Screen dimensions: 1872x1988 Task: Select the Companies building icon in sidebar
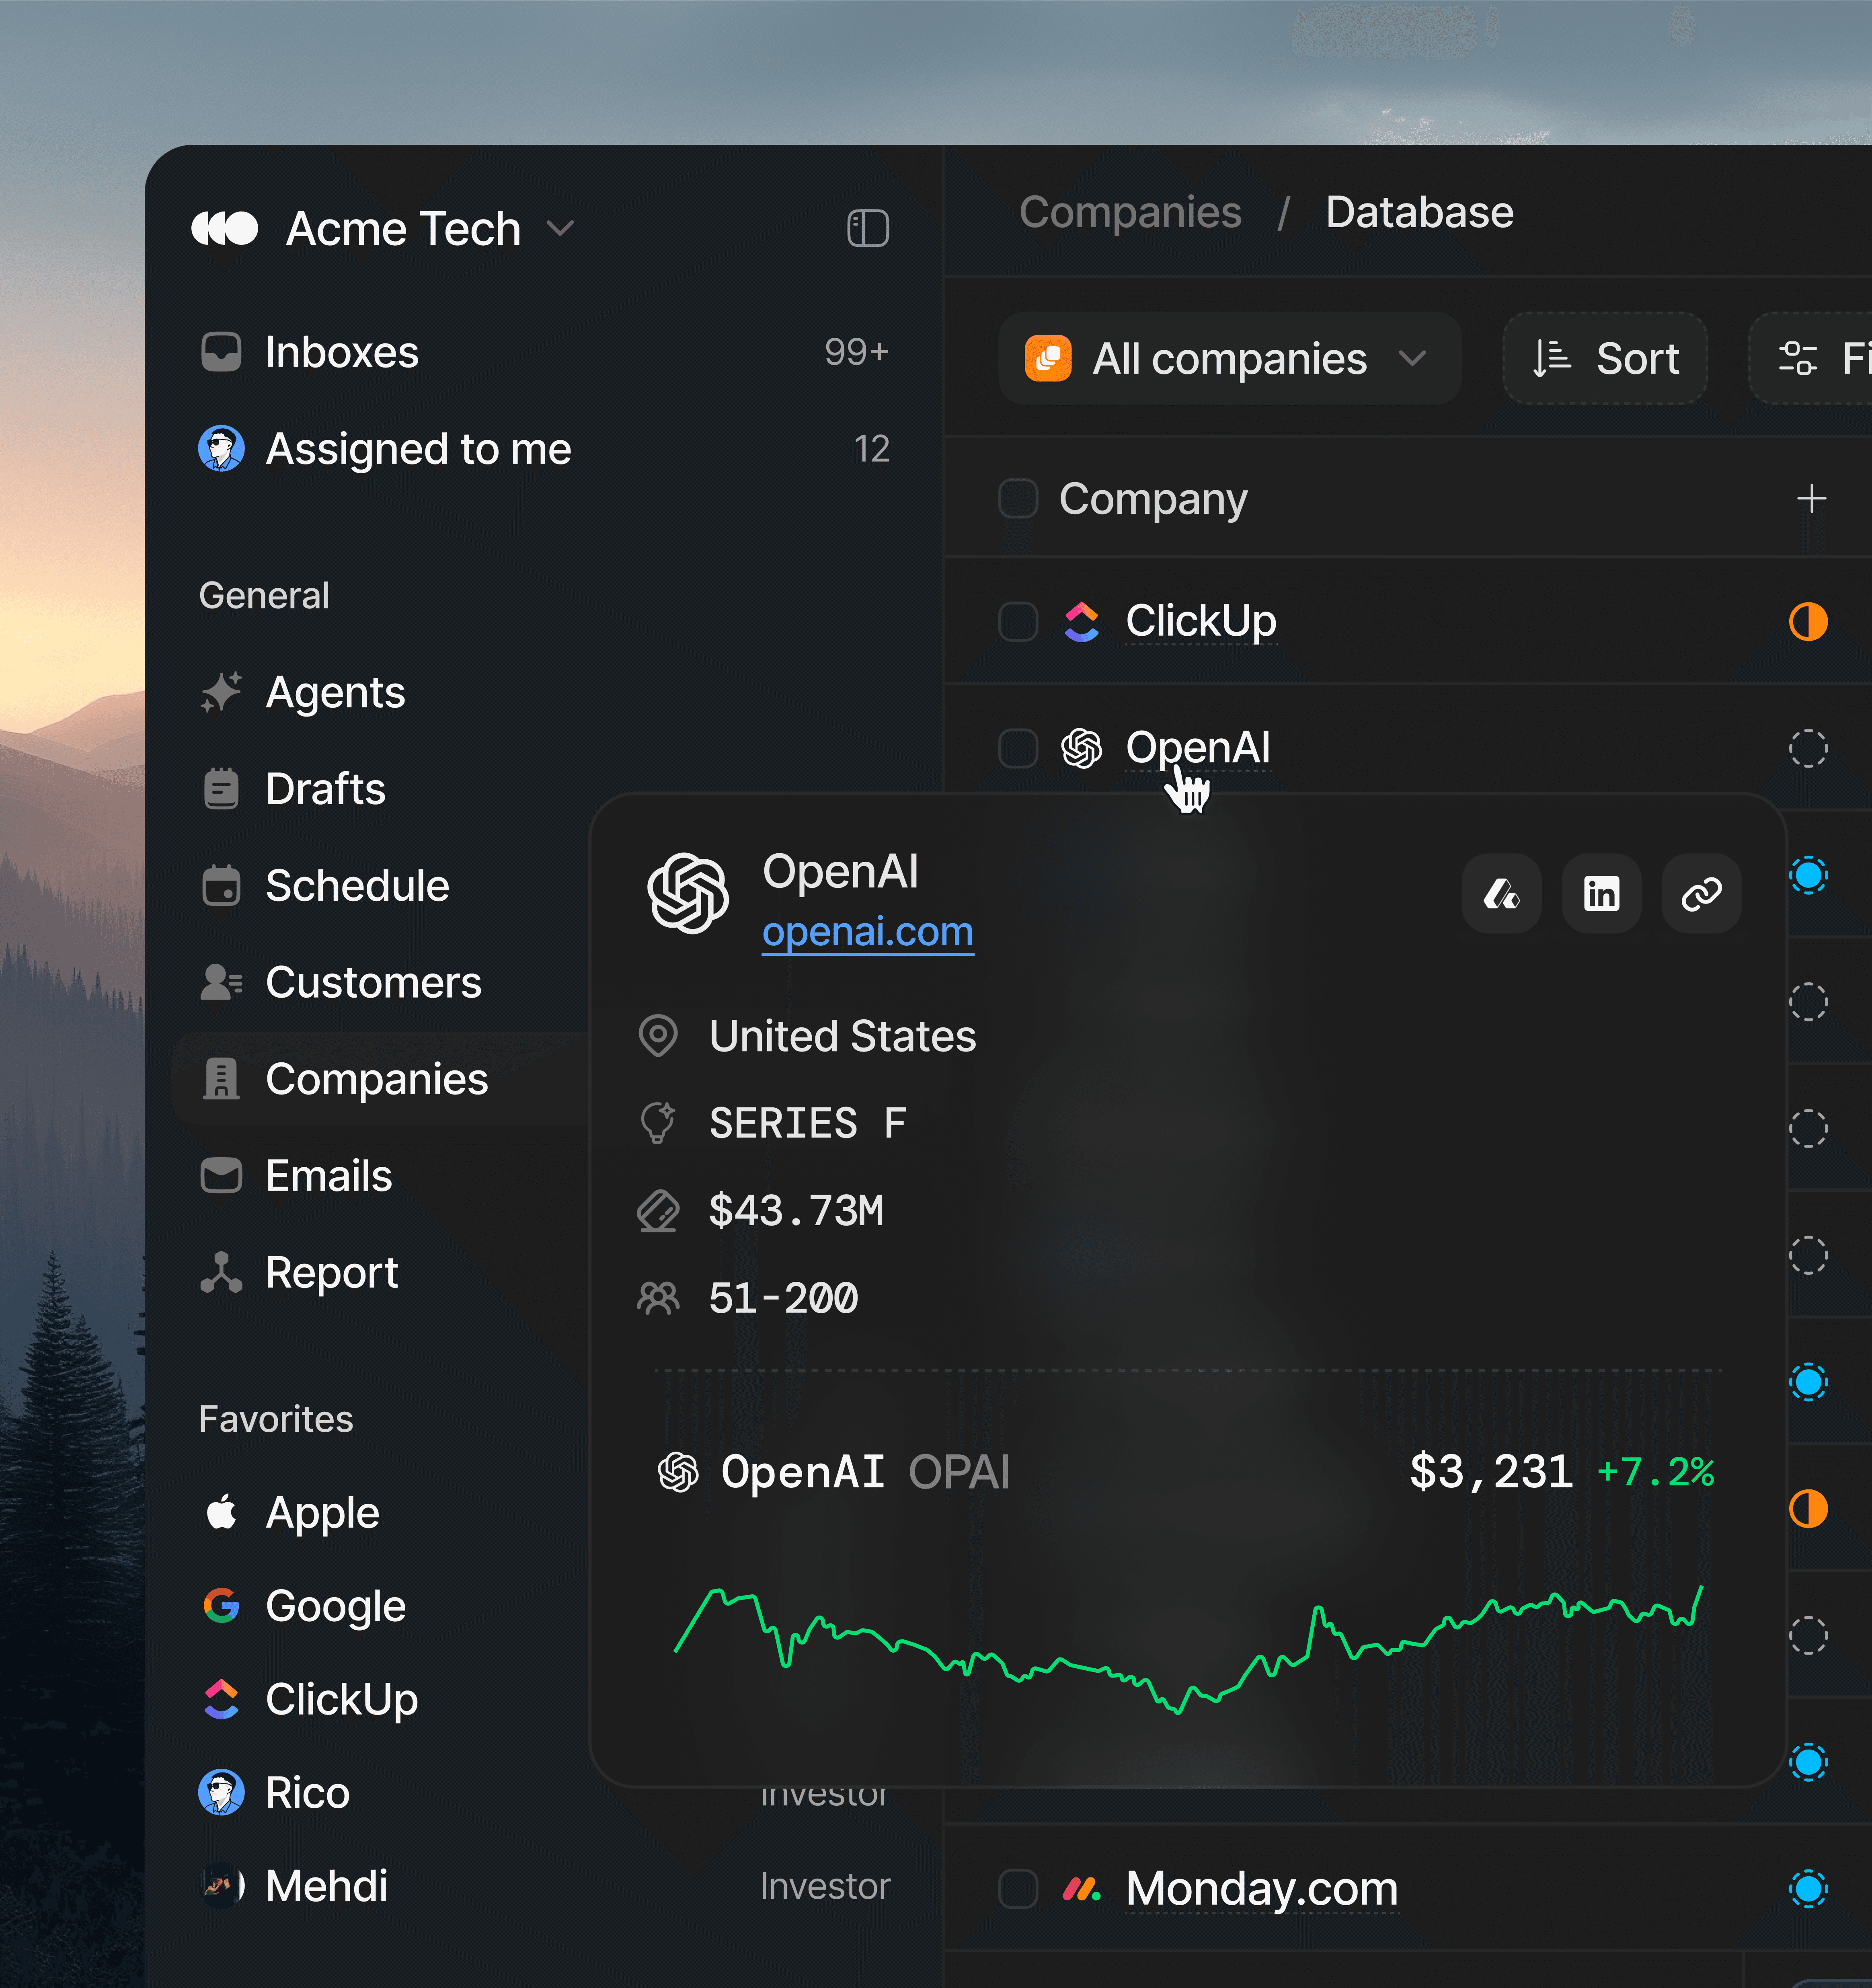pyautogui.click(x=222, y=1079)
